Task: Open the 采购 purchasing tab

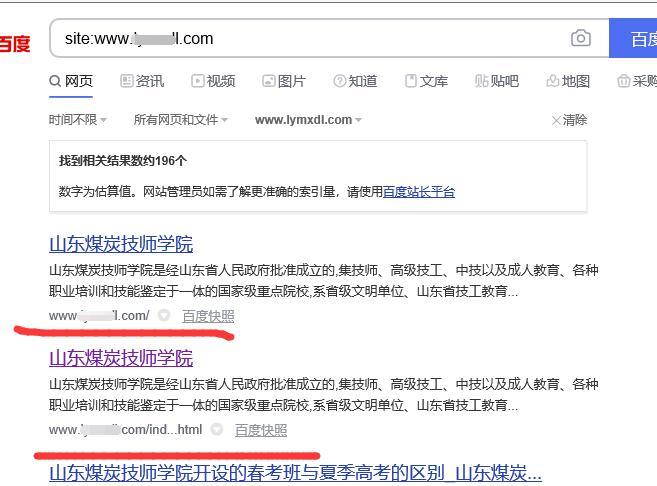Action: tap(637, 81)
